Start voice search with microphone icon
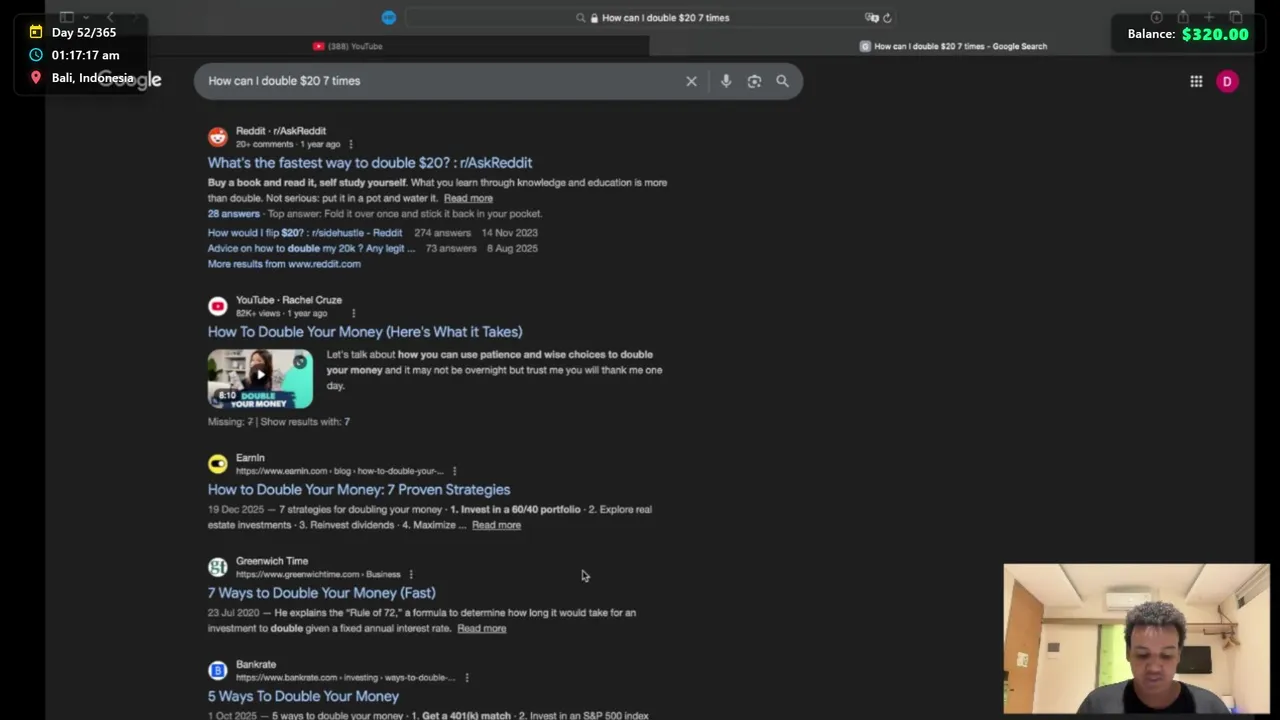Viewport: 1280px width, 720px height. point(726,81)
